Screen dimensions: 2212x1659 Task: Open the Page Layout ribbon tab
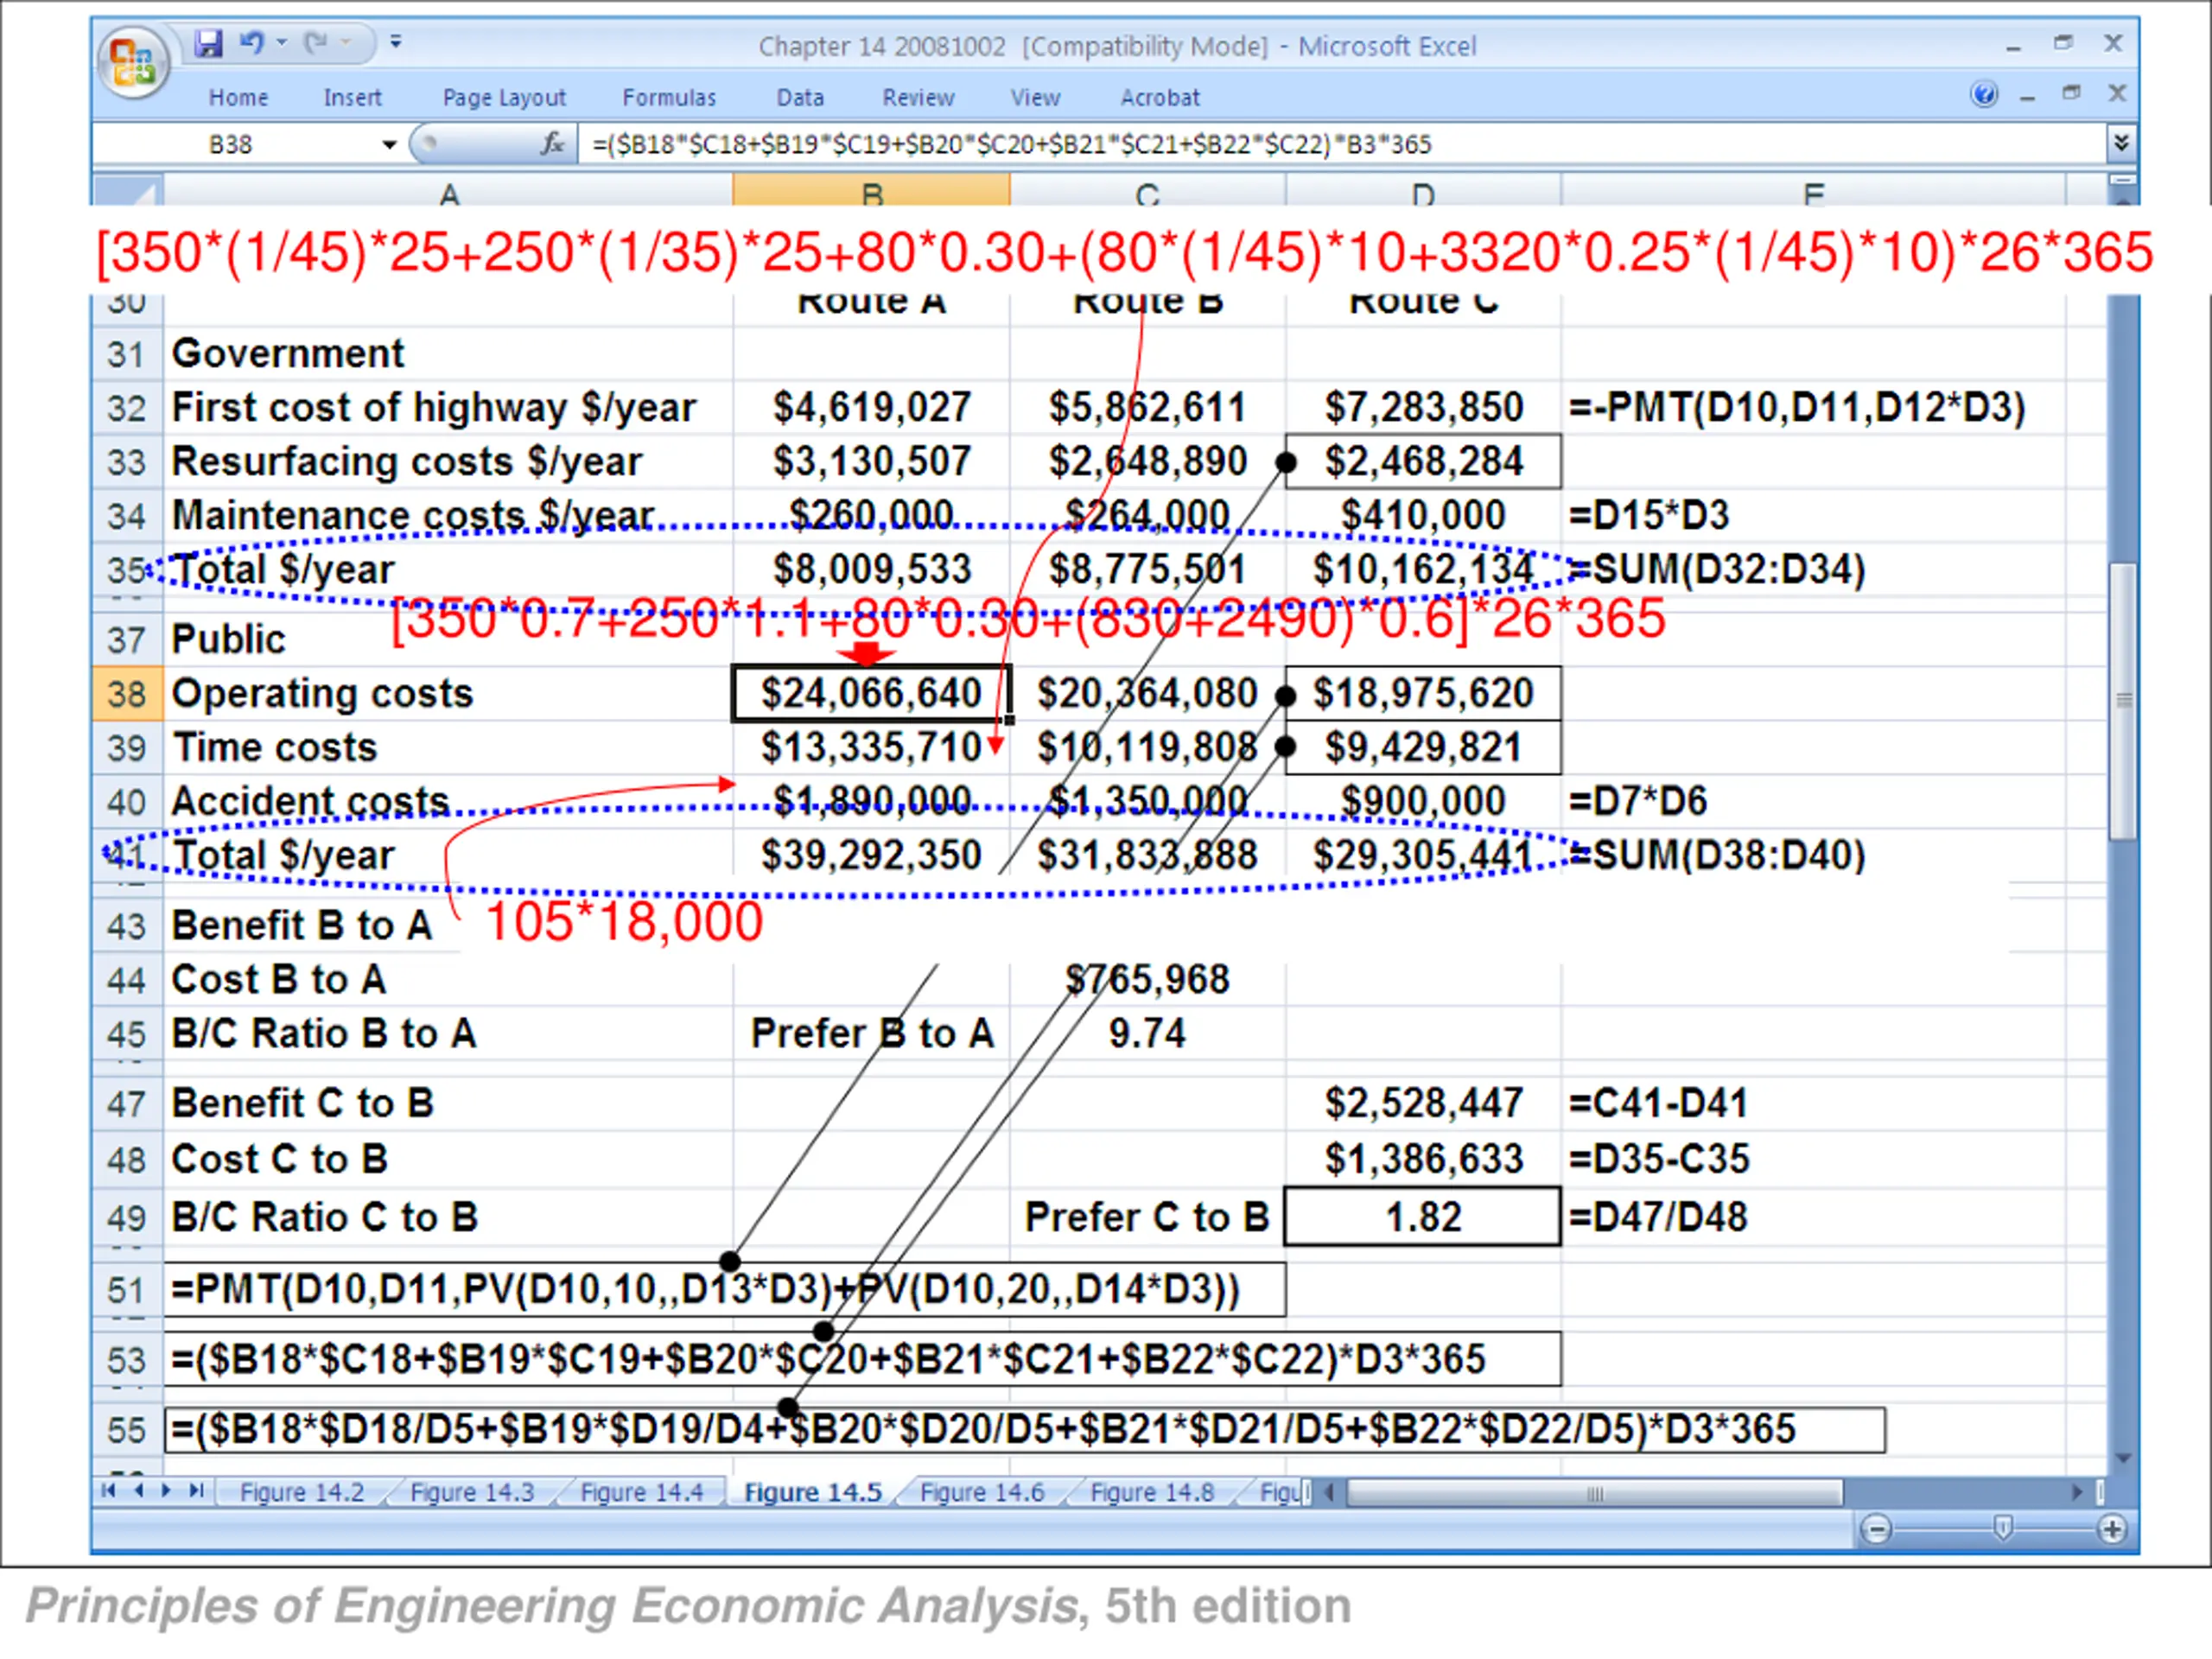[504, 98]
